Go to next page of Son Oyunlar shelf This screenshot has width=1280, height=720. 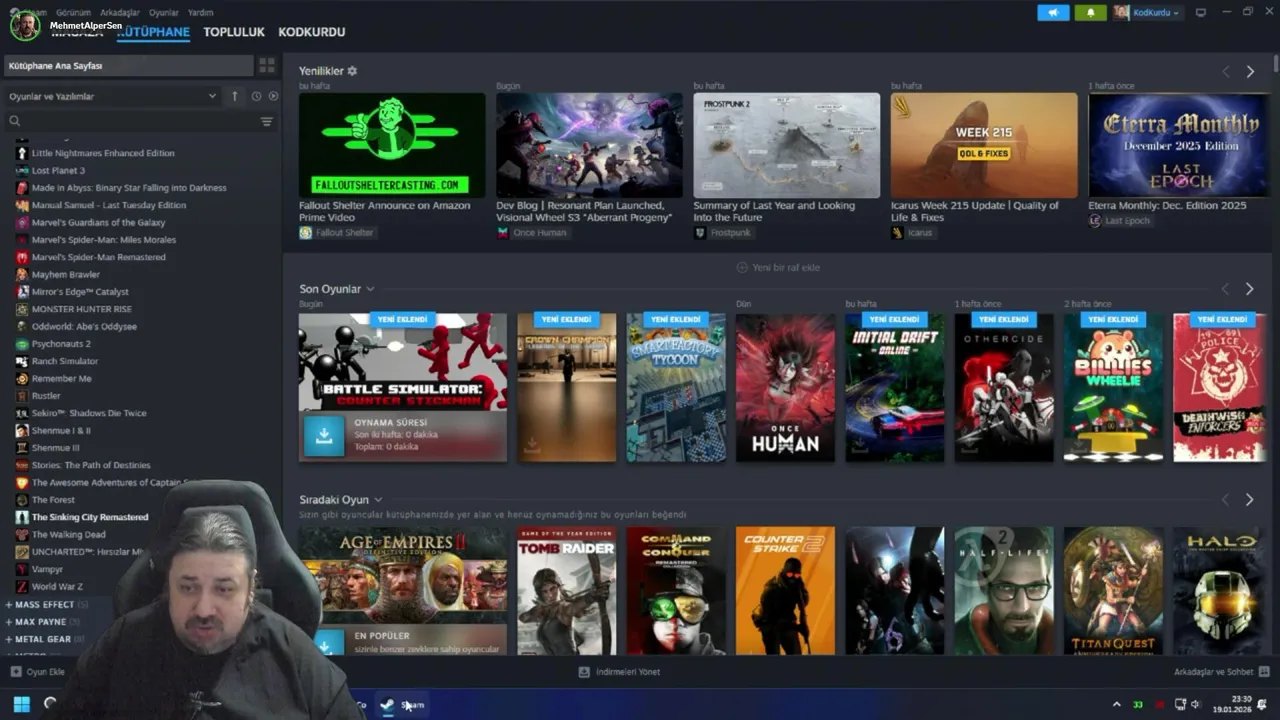pyautogui.click(x=1249, y=289)
